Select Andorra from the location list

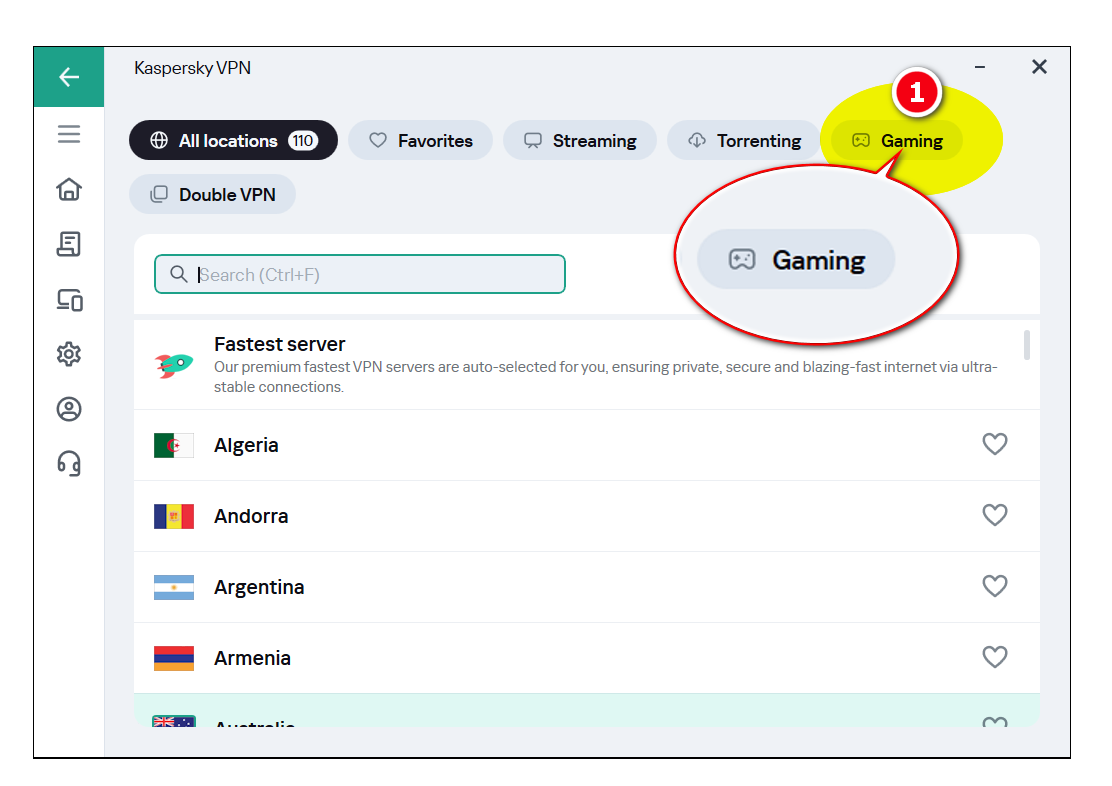click(x=586, y=516)
